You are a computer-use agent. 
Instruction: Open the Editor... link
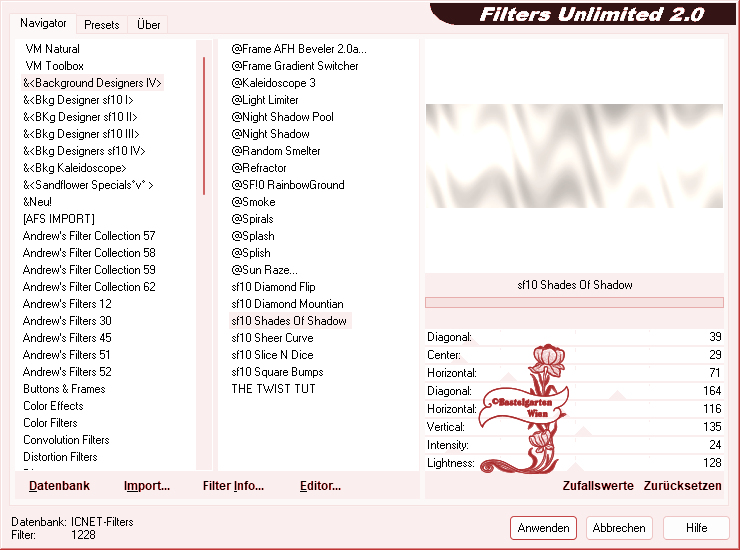[320, 486]
